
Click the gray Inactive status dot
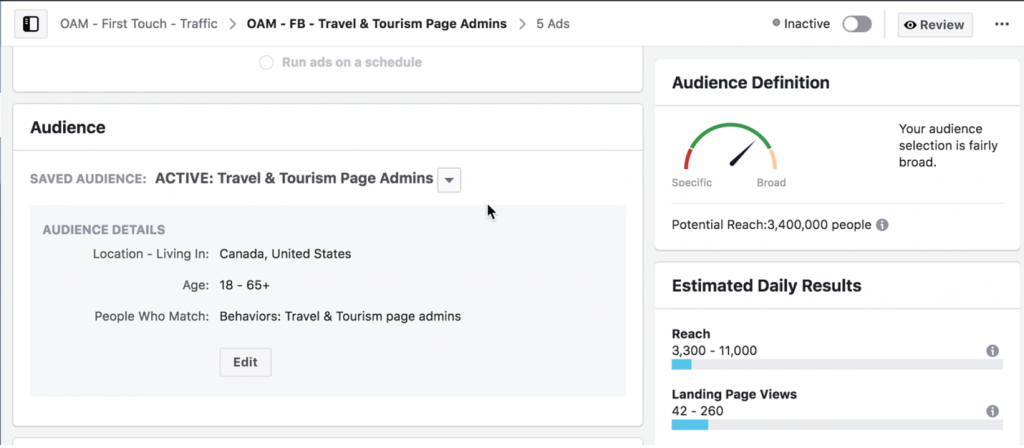click(x=777, y=24)
